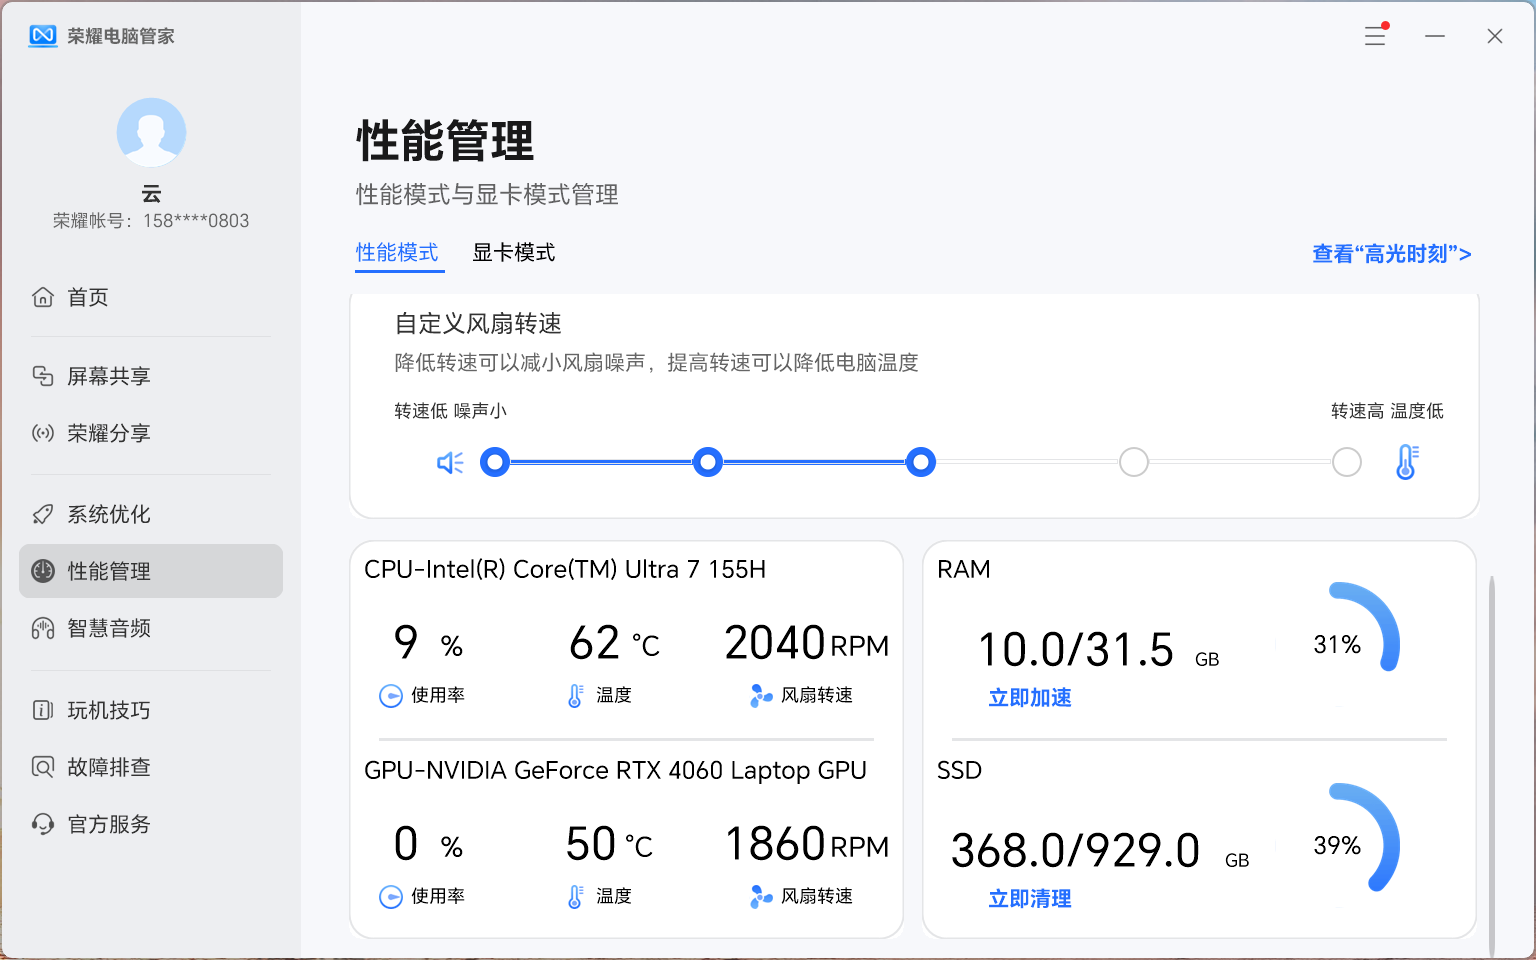Click the 首页 home icon
The image size is (1536, 960).
tap(43, 297)
